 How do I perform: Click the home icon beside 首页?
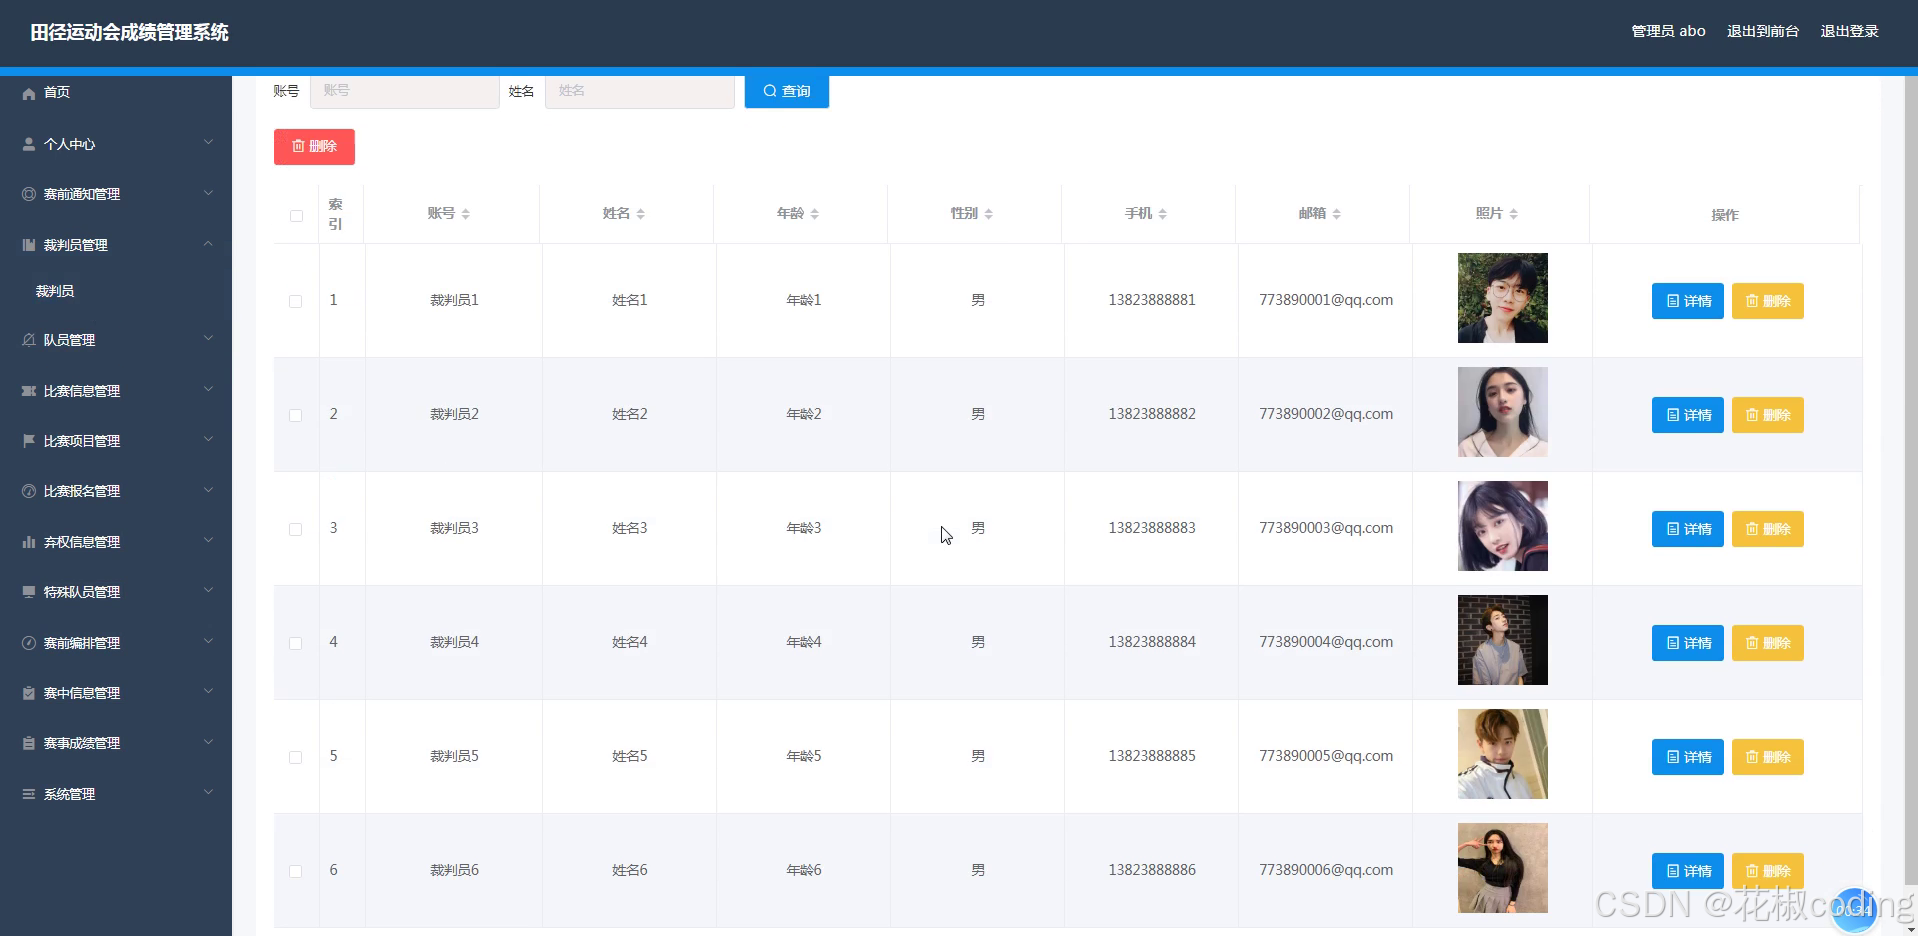pyautogui.click(x=29, y=93)
